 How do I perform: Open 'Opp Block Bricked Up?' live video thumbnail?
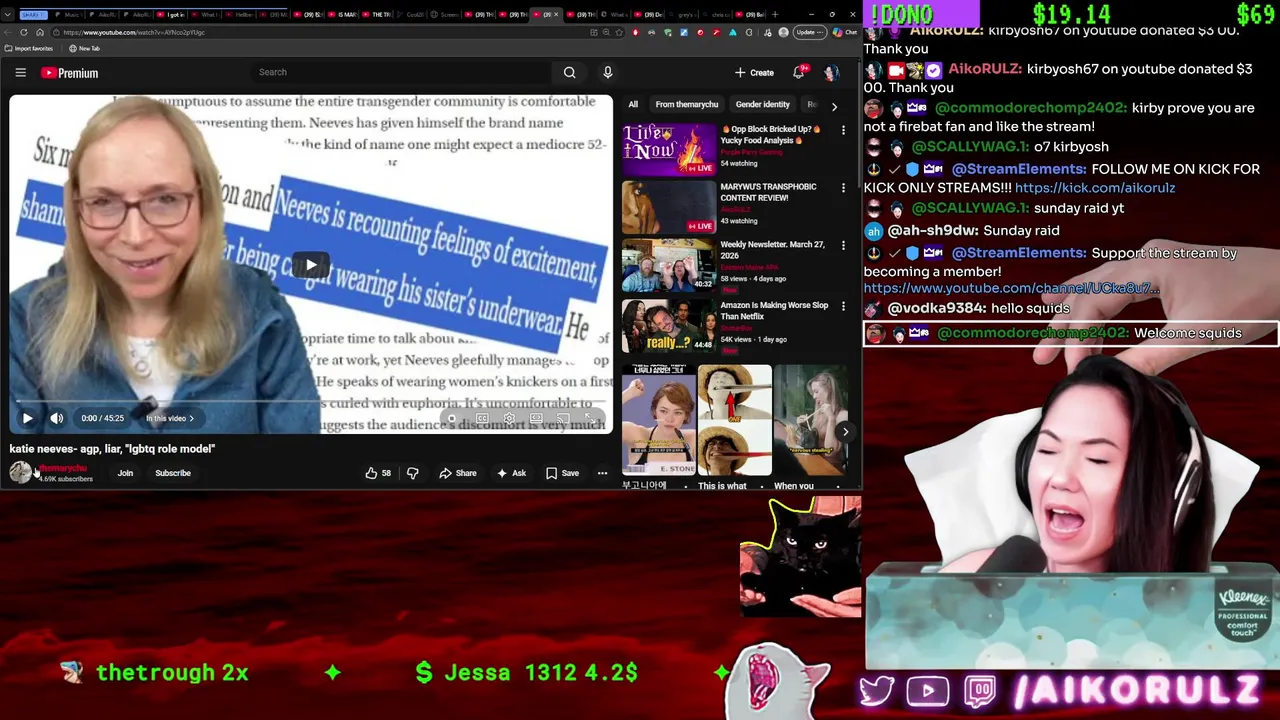coord(669,149)
